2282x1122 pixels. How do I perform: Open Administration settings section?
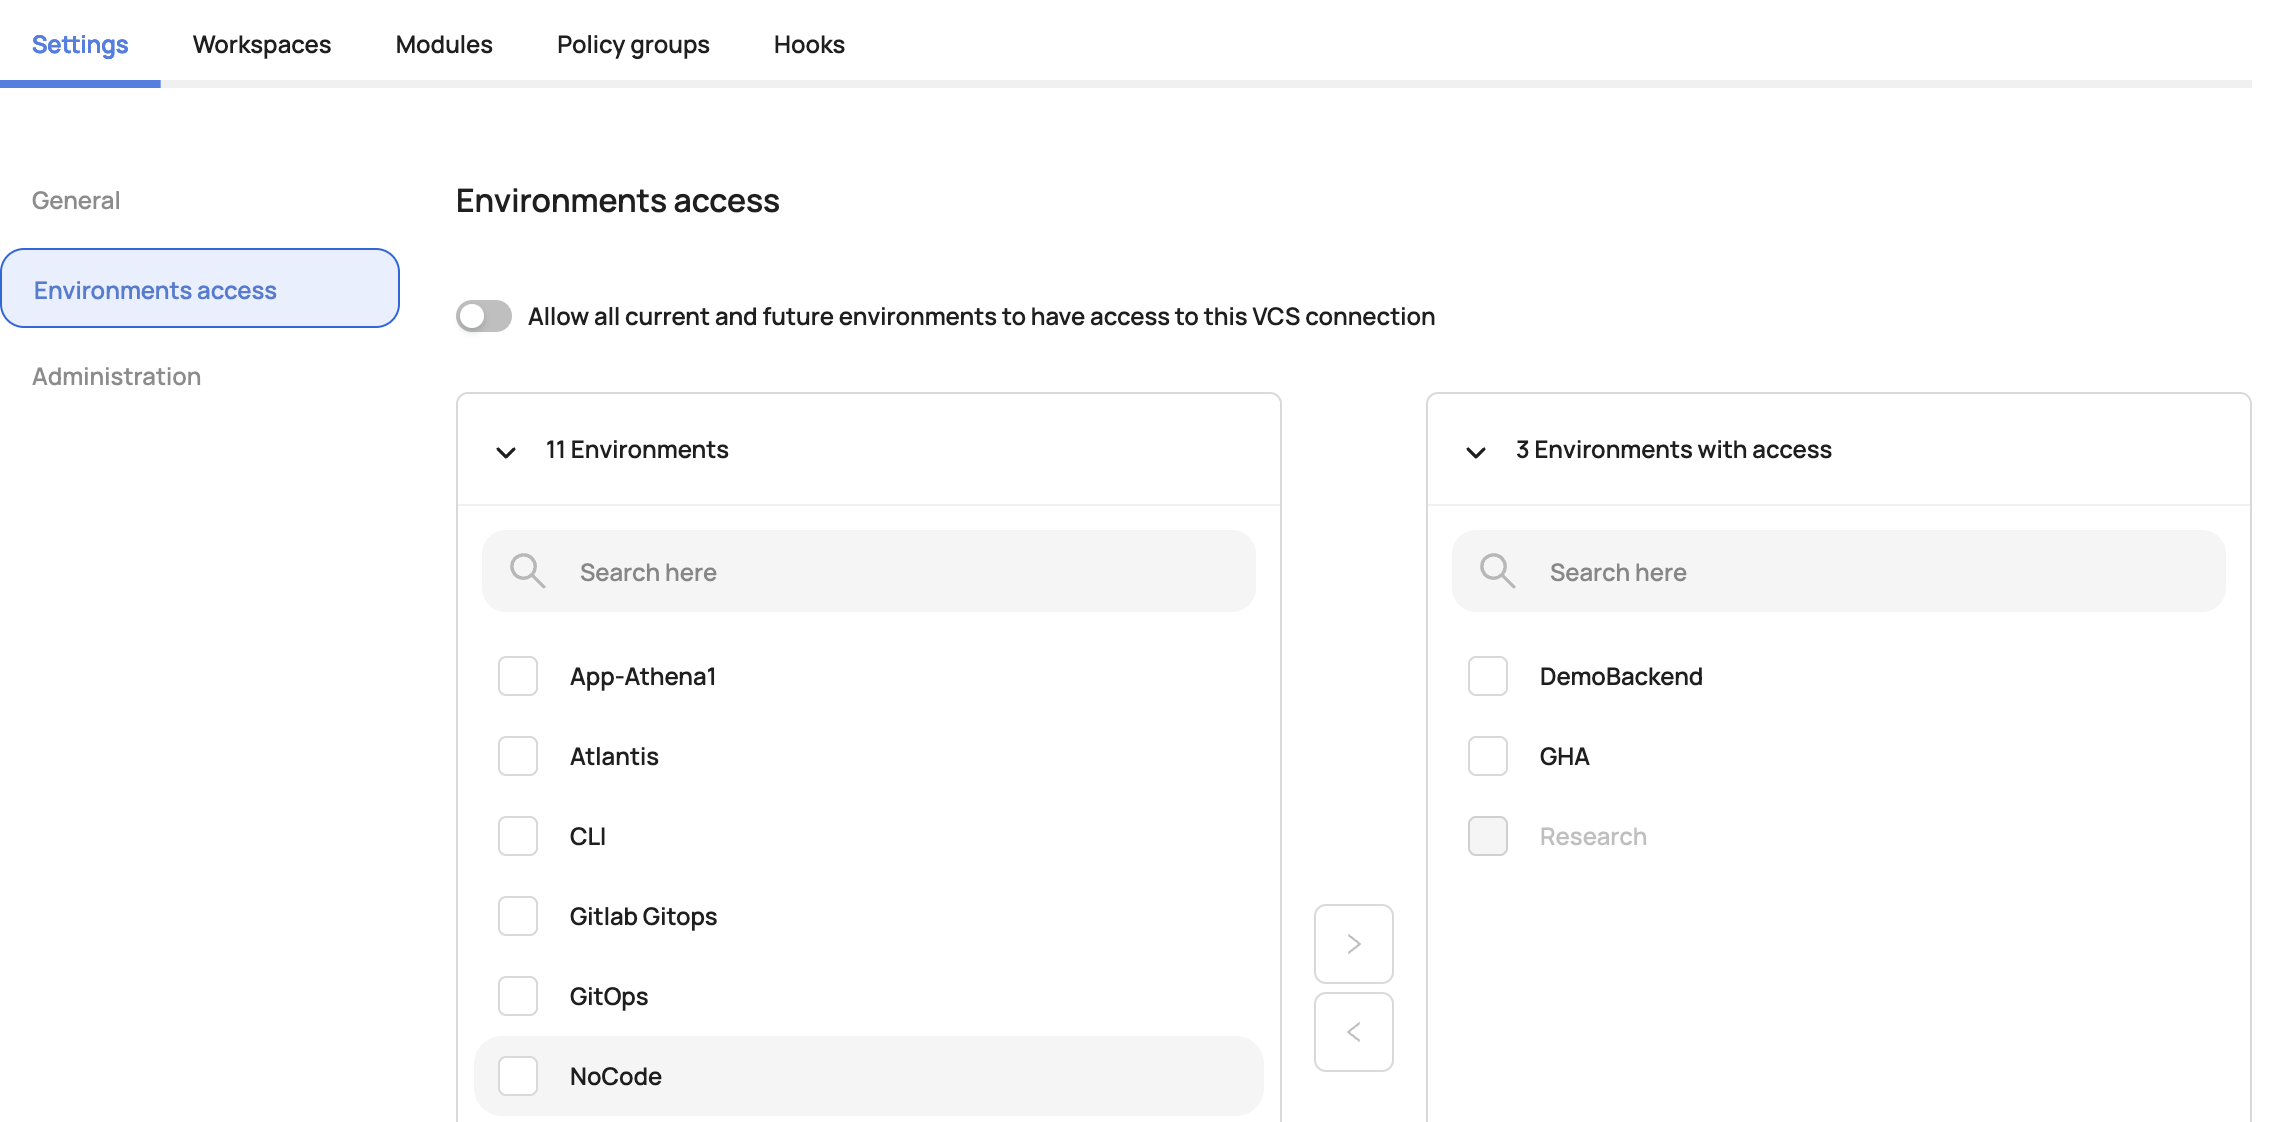pos(116,377)
